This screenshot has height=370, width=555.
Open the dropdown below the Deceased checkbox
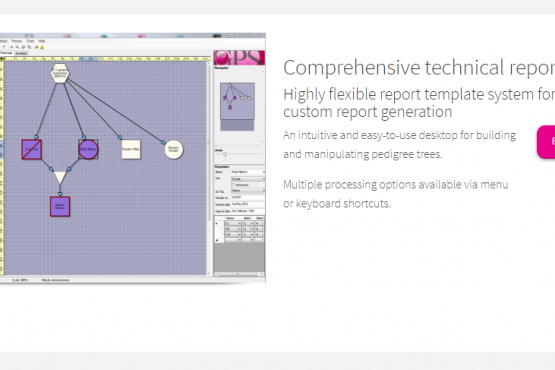pyautogui.click(x=248, y=191)
